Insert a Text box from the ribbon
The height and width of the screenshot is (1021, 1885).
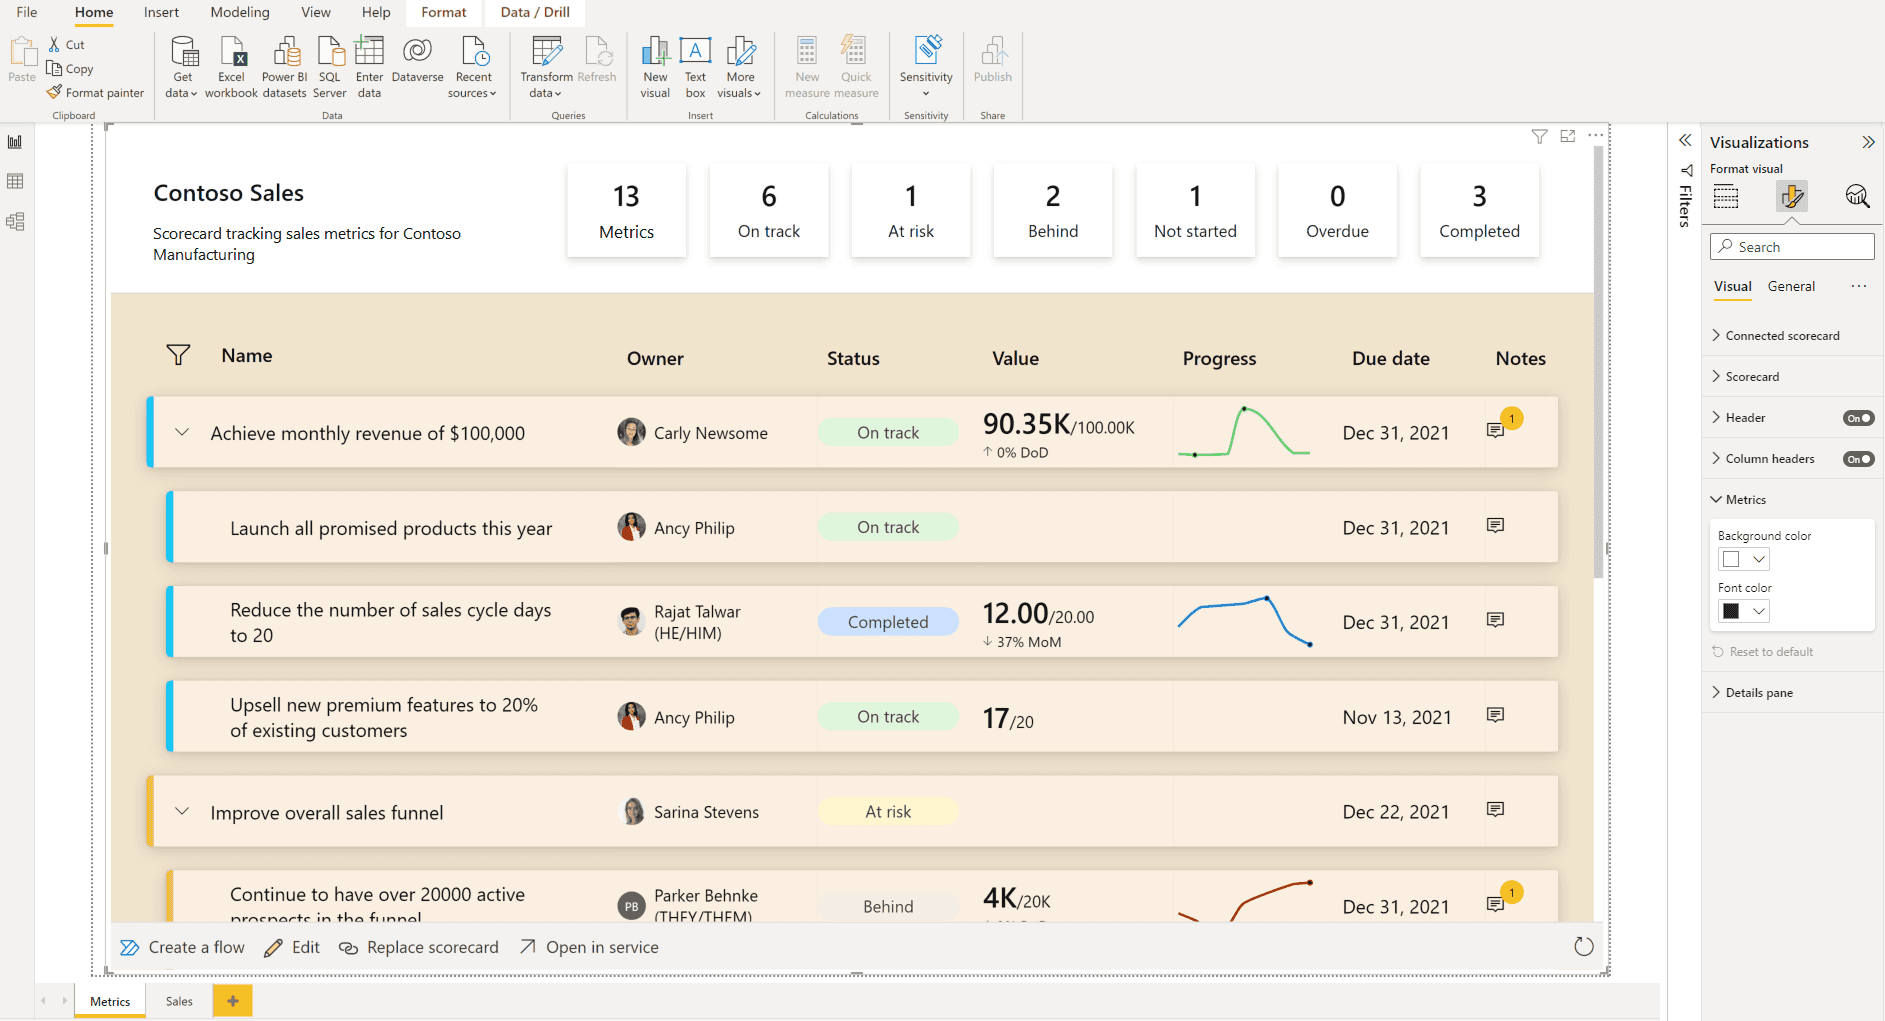695,54
